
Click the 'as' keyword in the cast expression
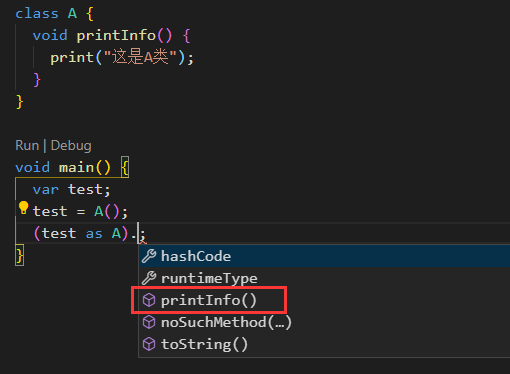pyautogui.click(x=94, y=233)
